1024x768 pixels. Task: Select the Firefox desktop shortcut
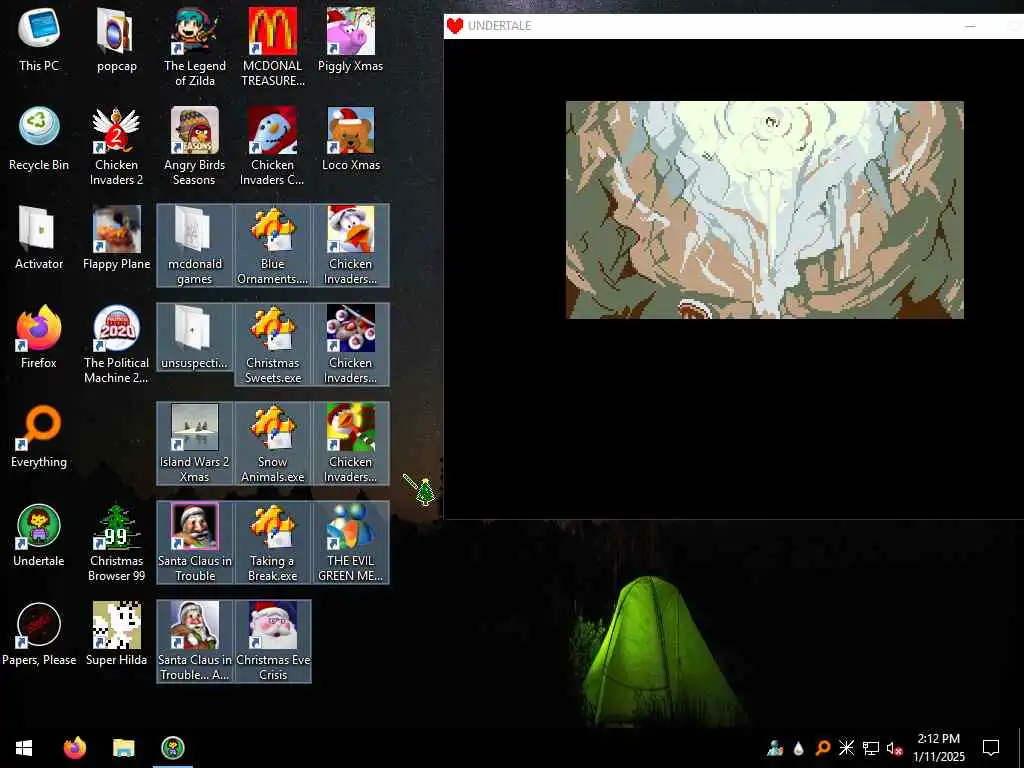(x=39, y=337)
